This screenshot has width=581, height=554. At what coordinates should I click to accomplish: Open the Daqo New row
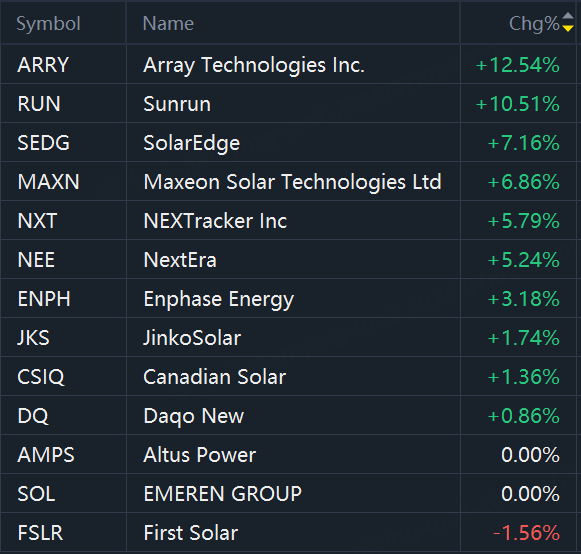coord(288,415)
